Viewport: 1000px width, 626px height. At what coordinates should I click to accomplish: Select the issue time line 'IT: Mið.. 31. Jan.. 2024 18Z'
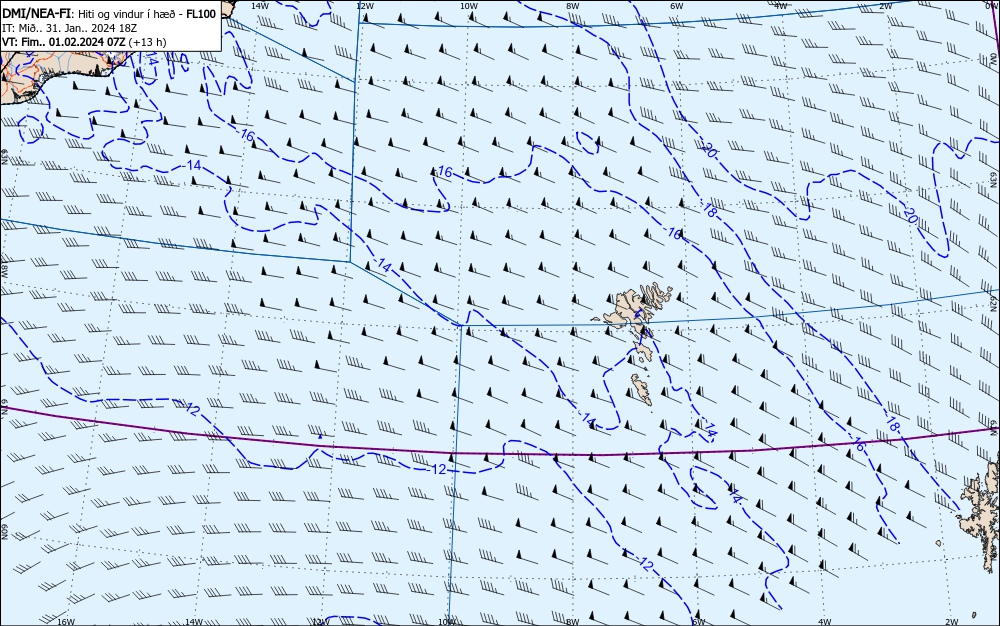(x=70, y=28)
